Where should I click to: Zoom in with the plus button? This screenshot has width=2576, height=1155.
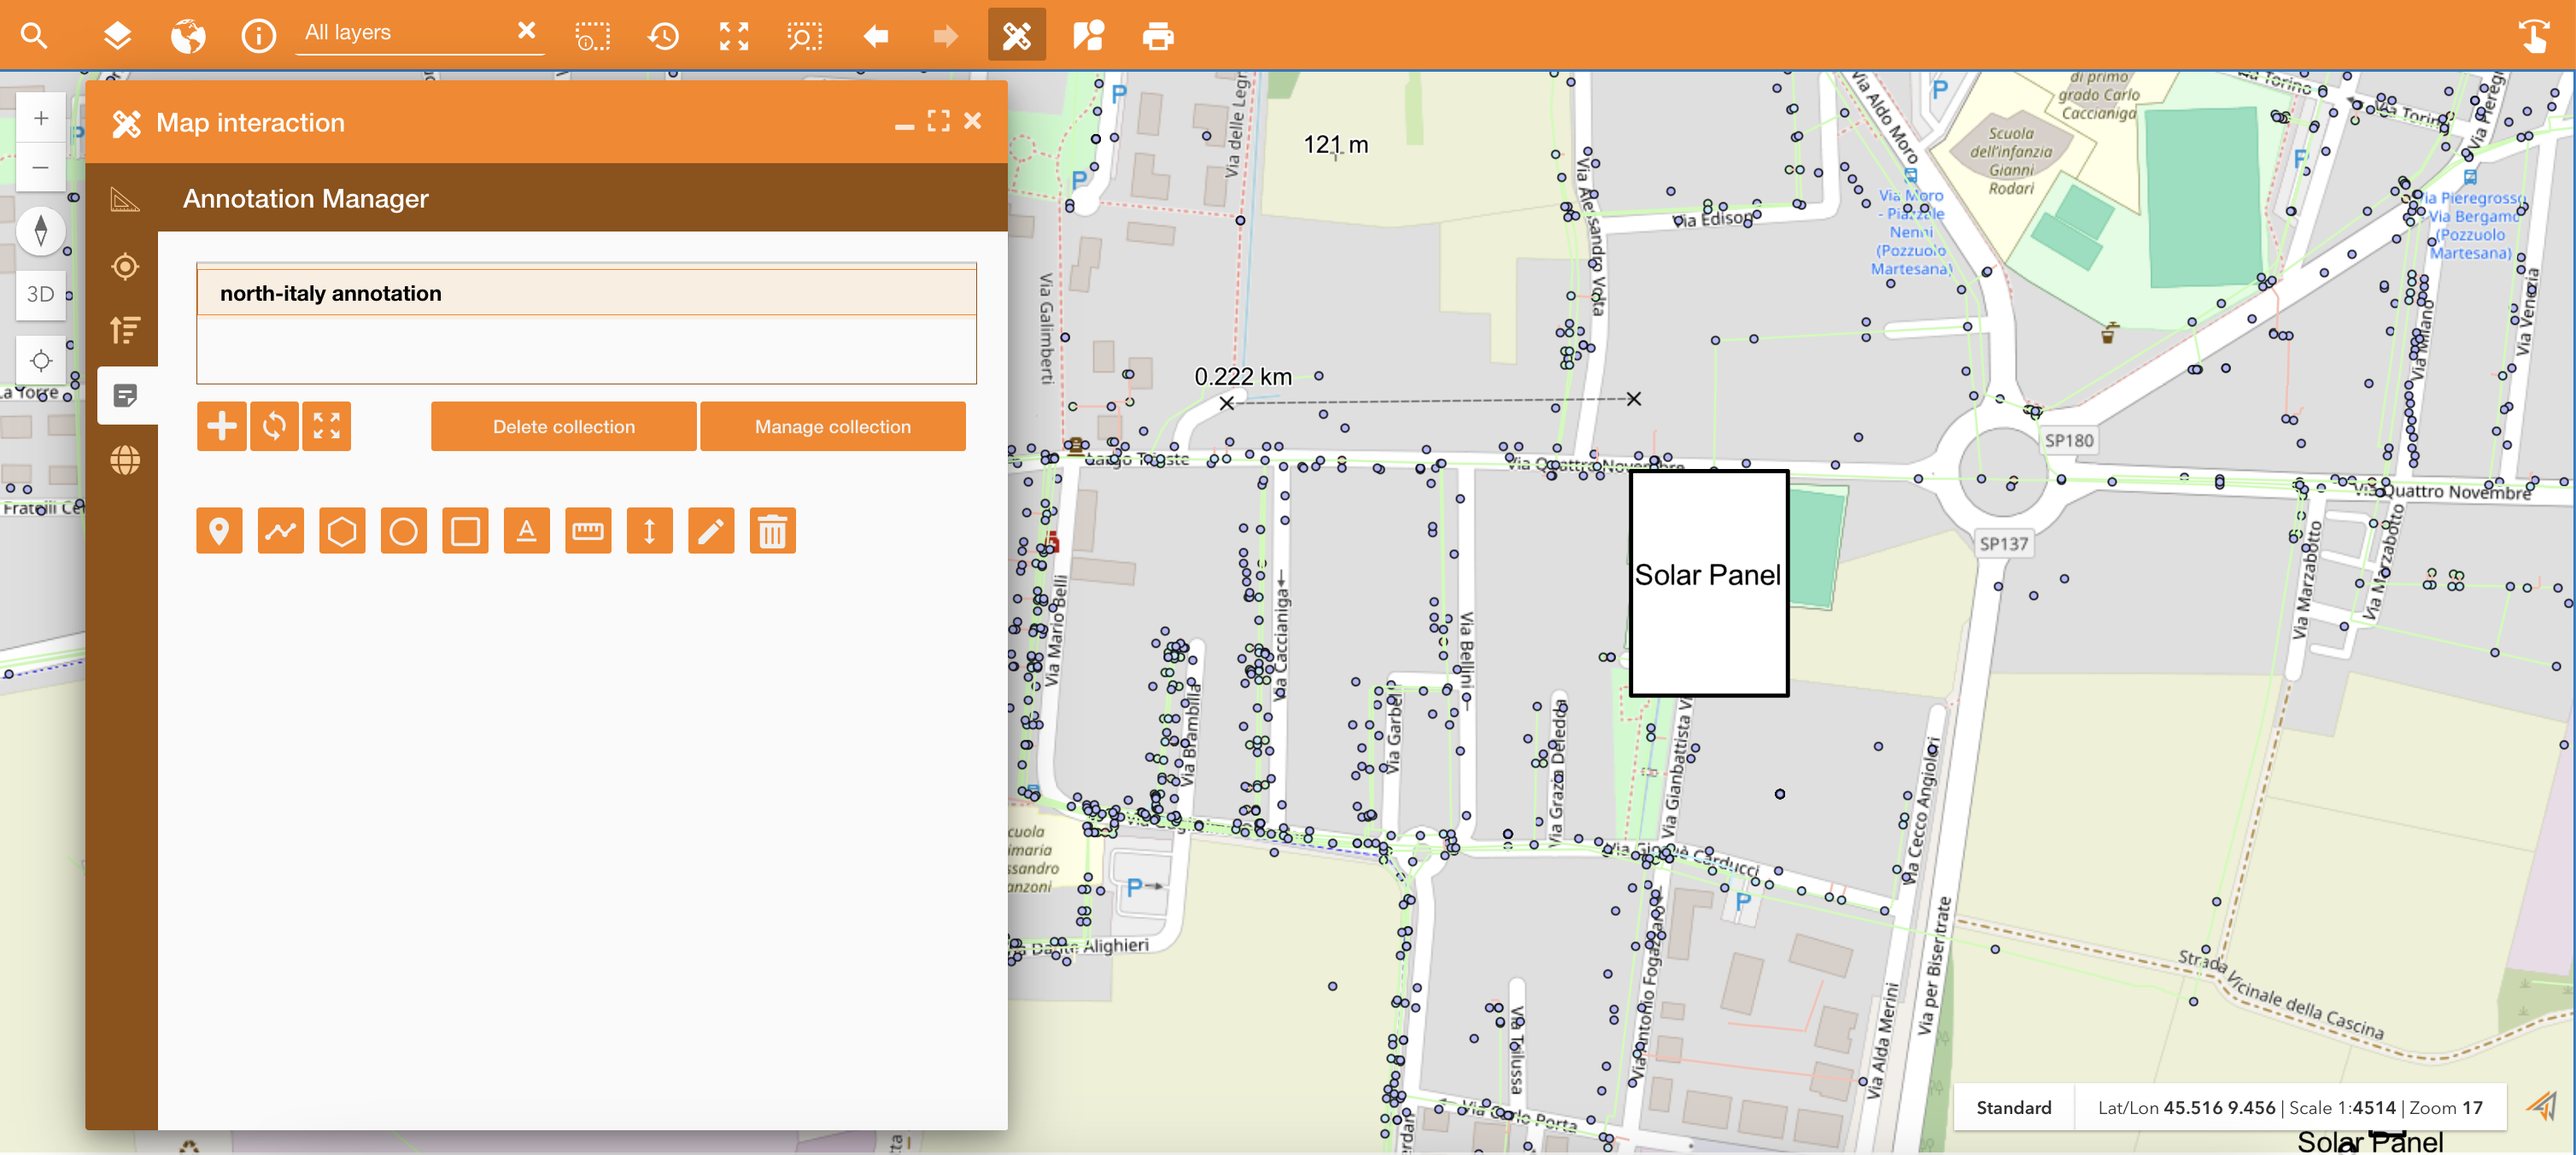point(41,118)
